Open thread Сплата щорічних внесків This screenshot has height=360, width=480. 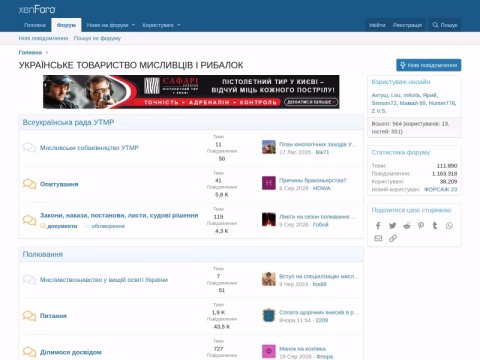click(319, 312)
